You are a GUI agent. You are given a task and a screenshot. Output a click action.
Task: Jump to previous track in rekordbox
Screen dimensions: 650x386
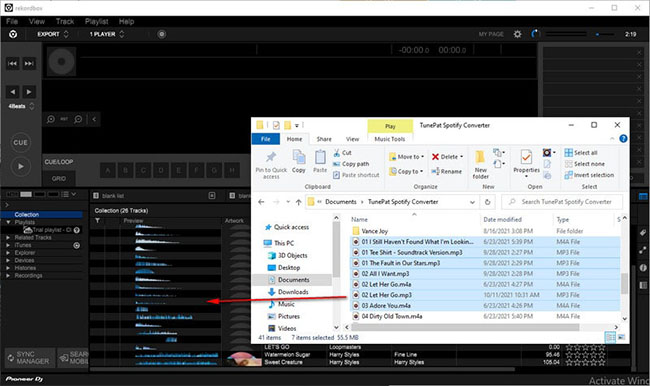point(12,63)
